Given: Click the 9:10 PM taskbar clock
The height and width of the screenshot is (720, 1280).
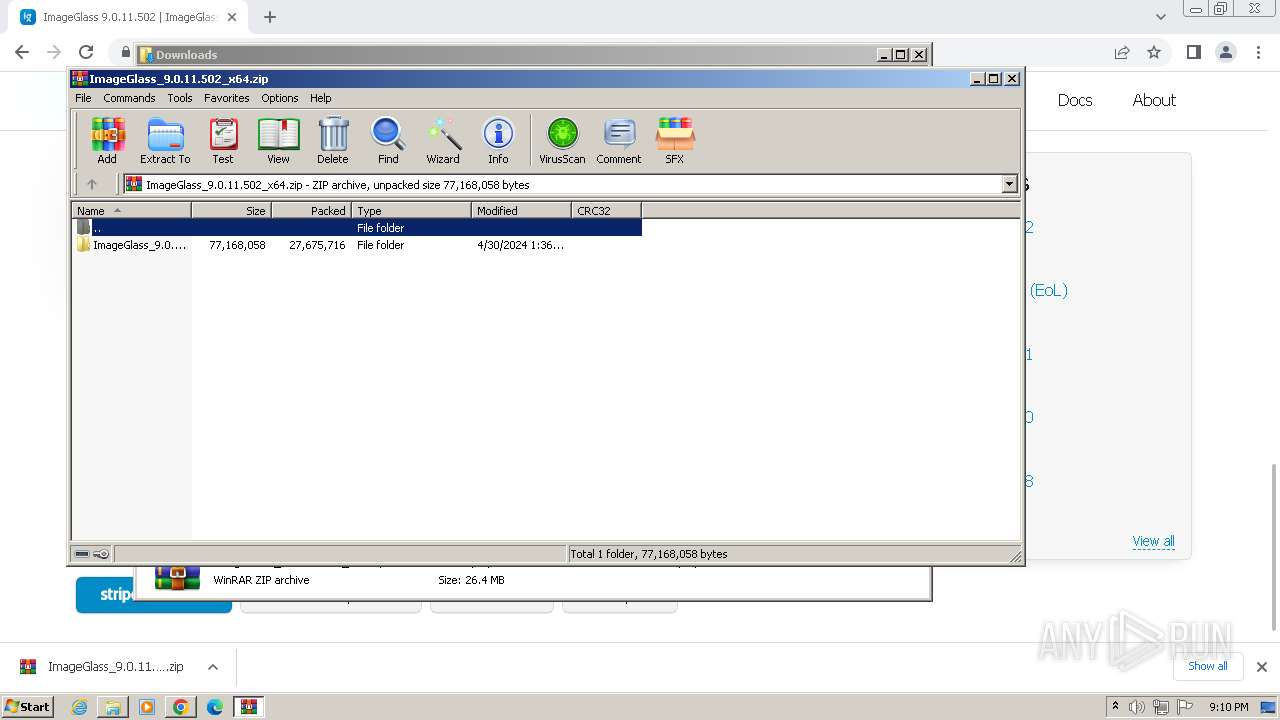Looking at the screenshot, I should (1228, 707).
